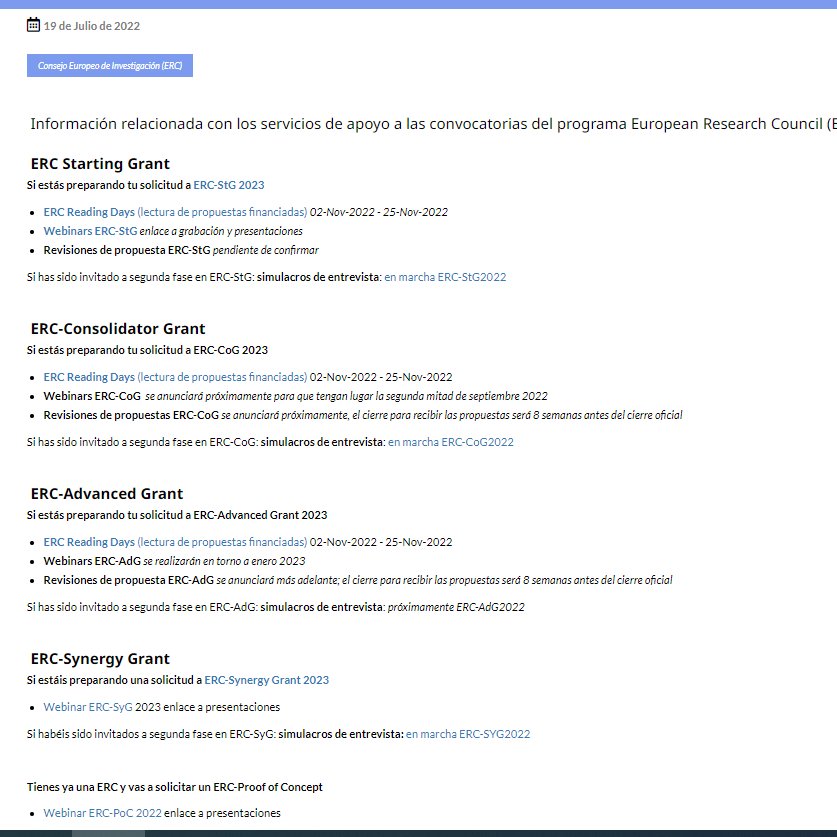Open the ERC-StG 2023 link
This screenshot has height=837, width=837.
tap(228, 185)
